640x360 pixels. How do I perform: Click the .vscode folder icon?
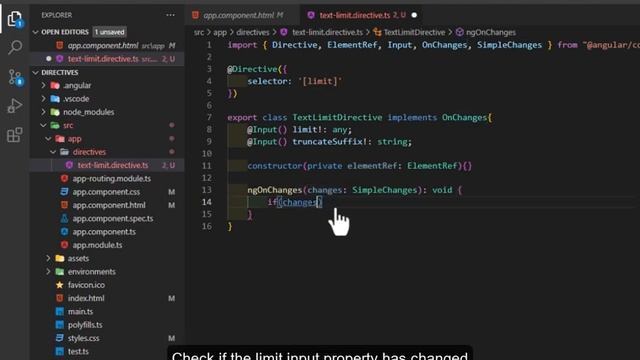[x=55, y=99]
